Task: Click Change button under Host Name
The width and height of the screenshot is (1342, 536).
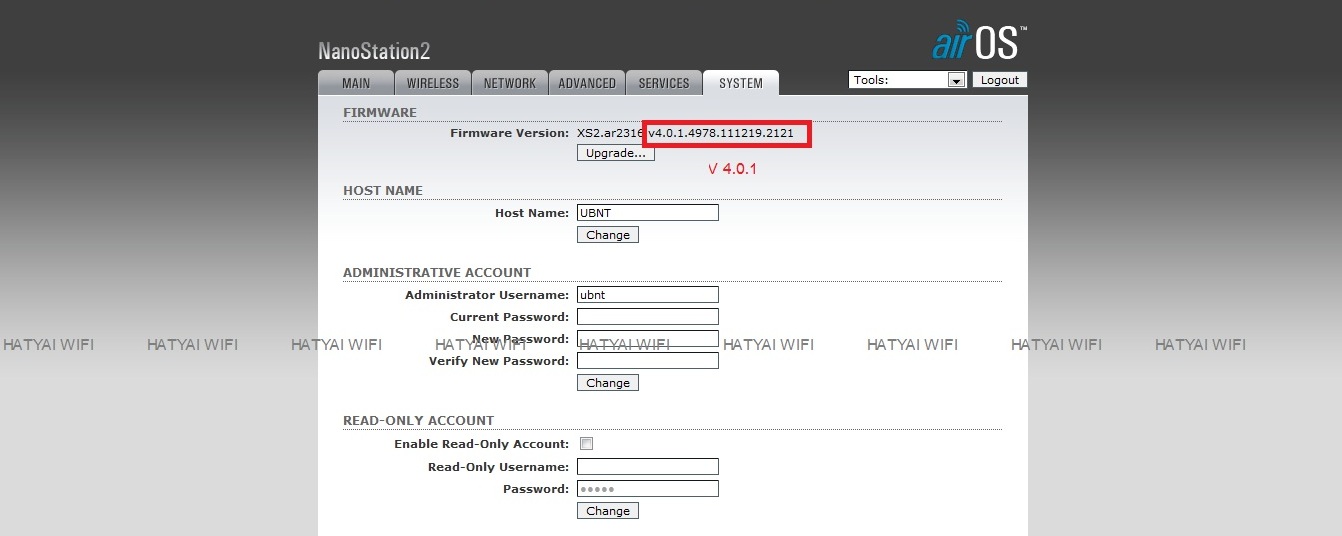Action: coord(608,235)
